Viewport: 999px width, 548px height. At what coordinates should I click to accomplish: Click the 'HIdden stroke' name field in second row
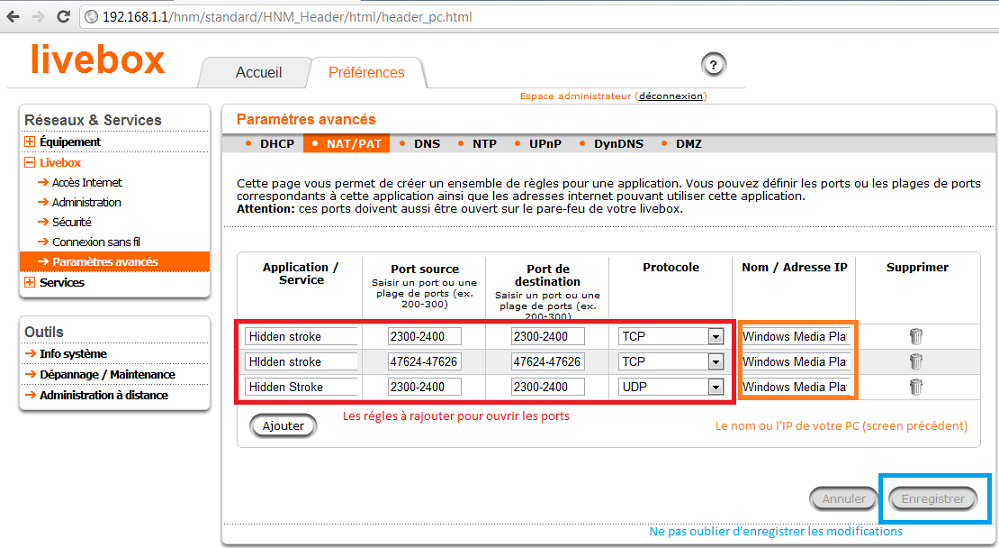301,362
